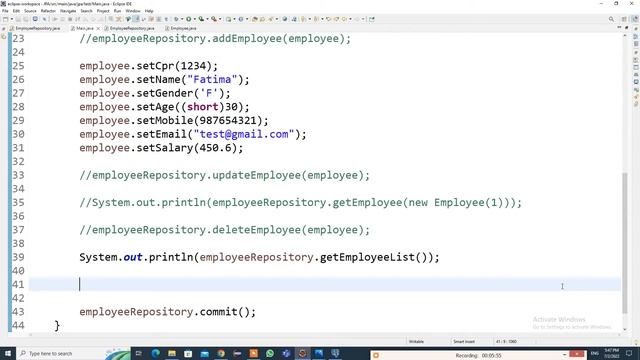The width and height of the screenshot is (640, 360).
Task: Expand the Coverage dropdown arrow
Action: point(207,19)
